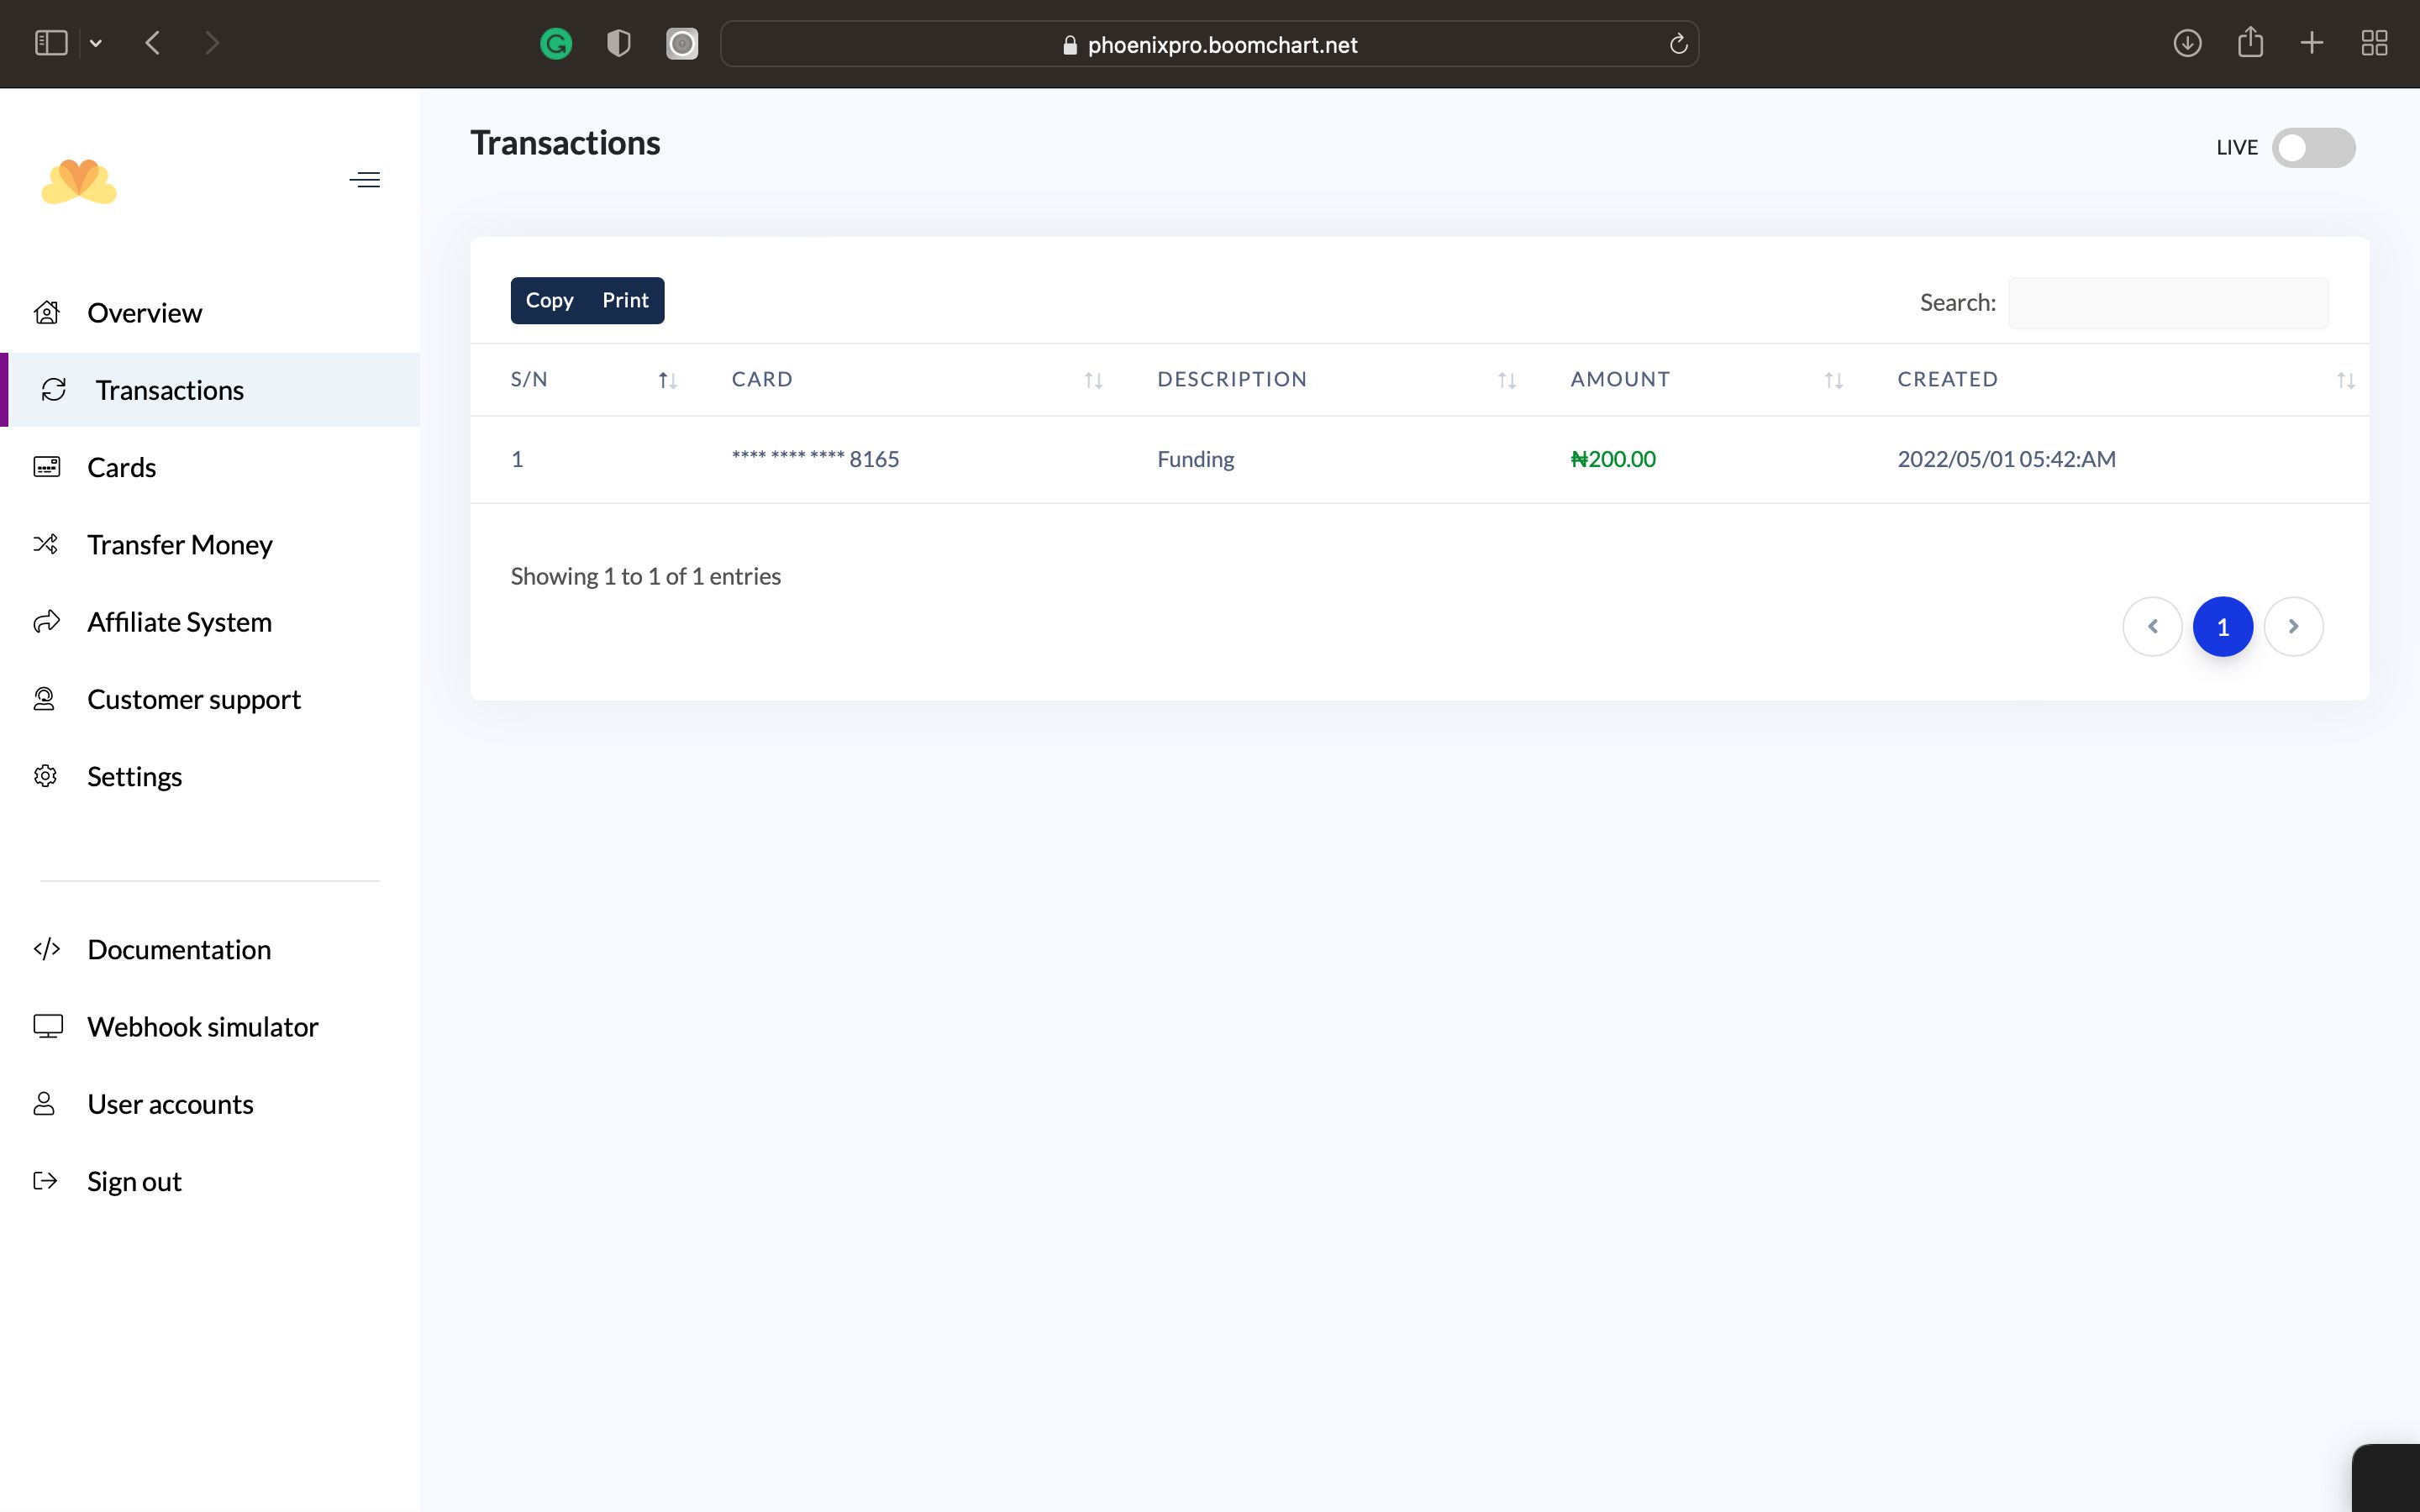The height and width of the screenshot is (1512, 2420).
Task: Click the Print button
Action: tap(625, 301)
